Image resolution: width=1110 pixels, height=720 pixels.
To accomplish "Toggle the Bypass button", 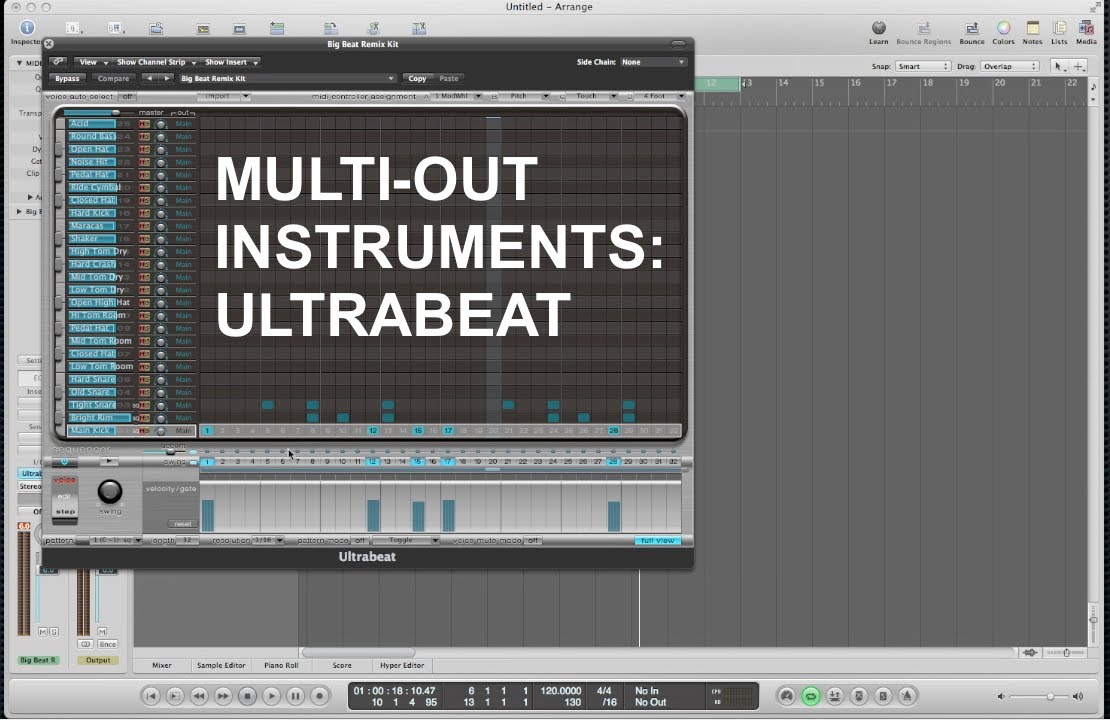I will pyautogui.click(x=67, y=79).
